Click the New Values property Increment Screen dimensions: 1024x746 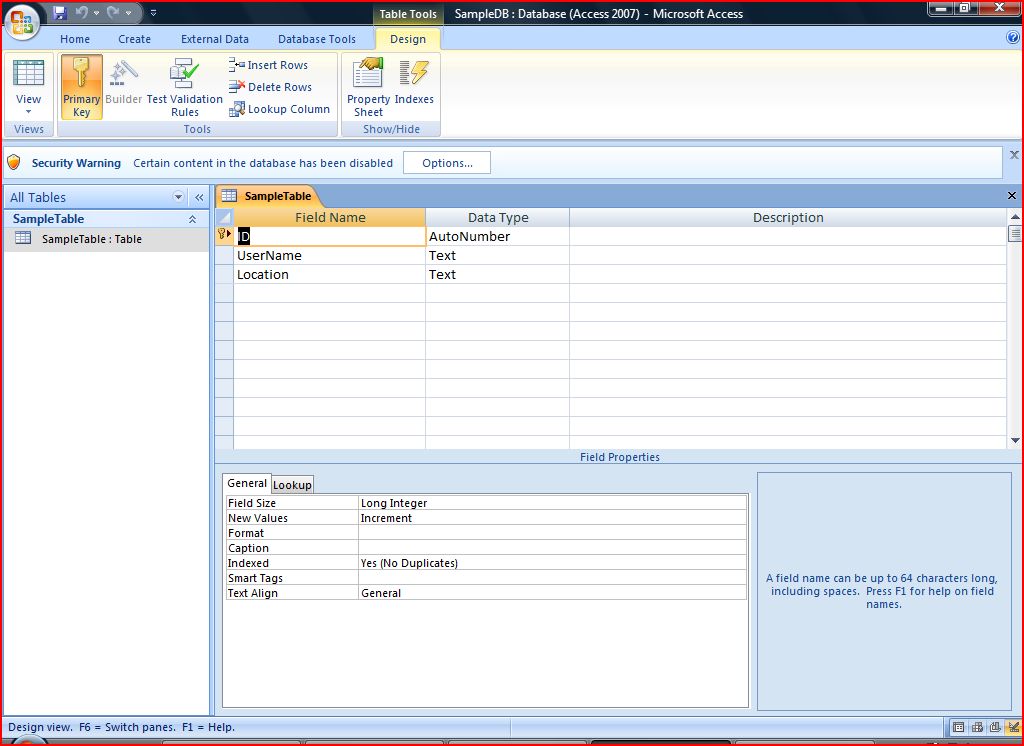(x=552, y=518)
